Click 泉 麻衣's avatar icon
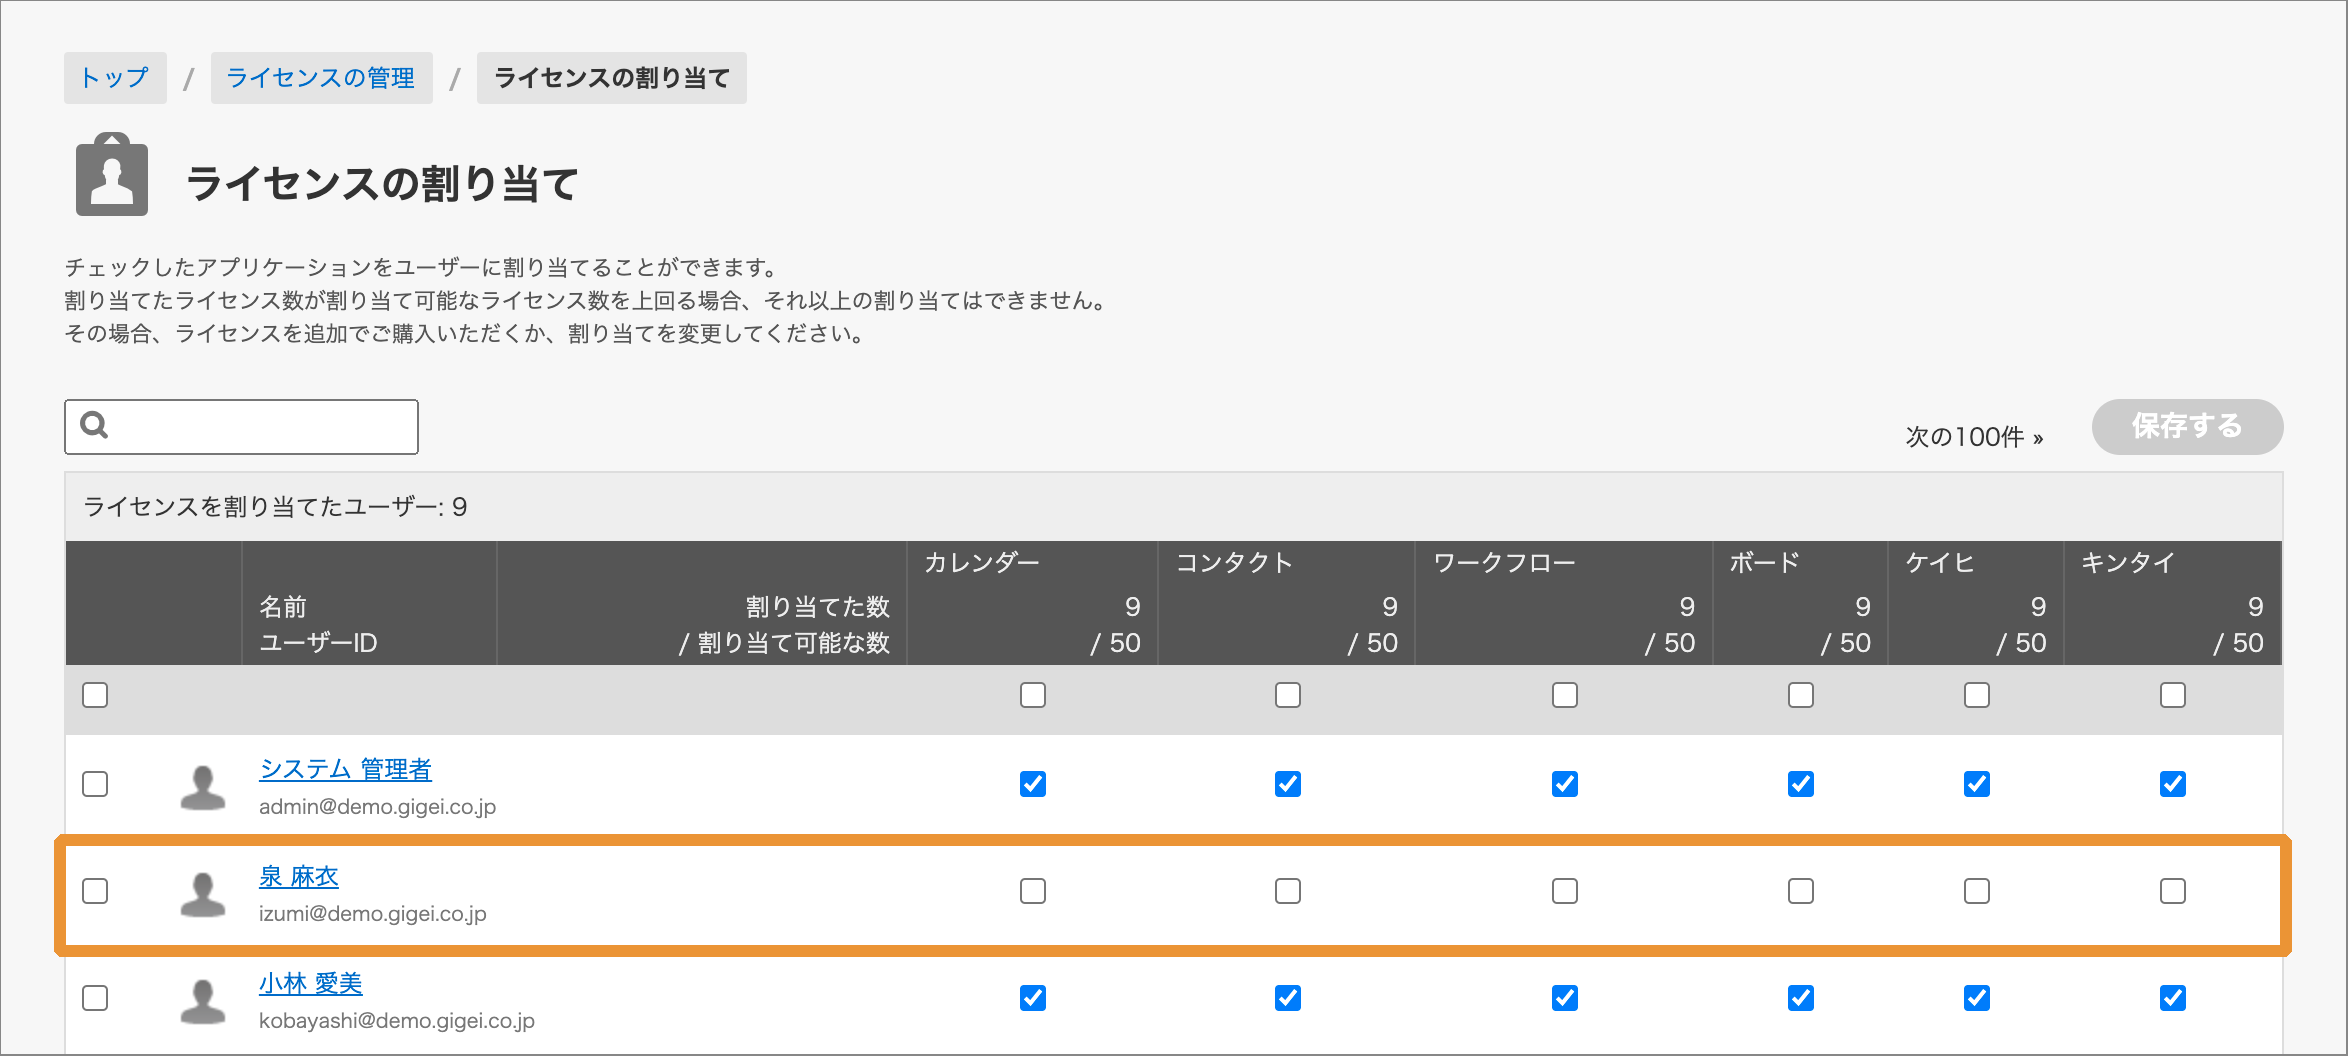 click(202, 894)
